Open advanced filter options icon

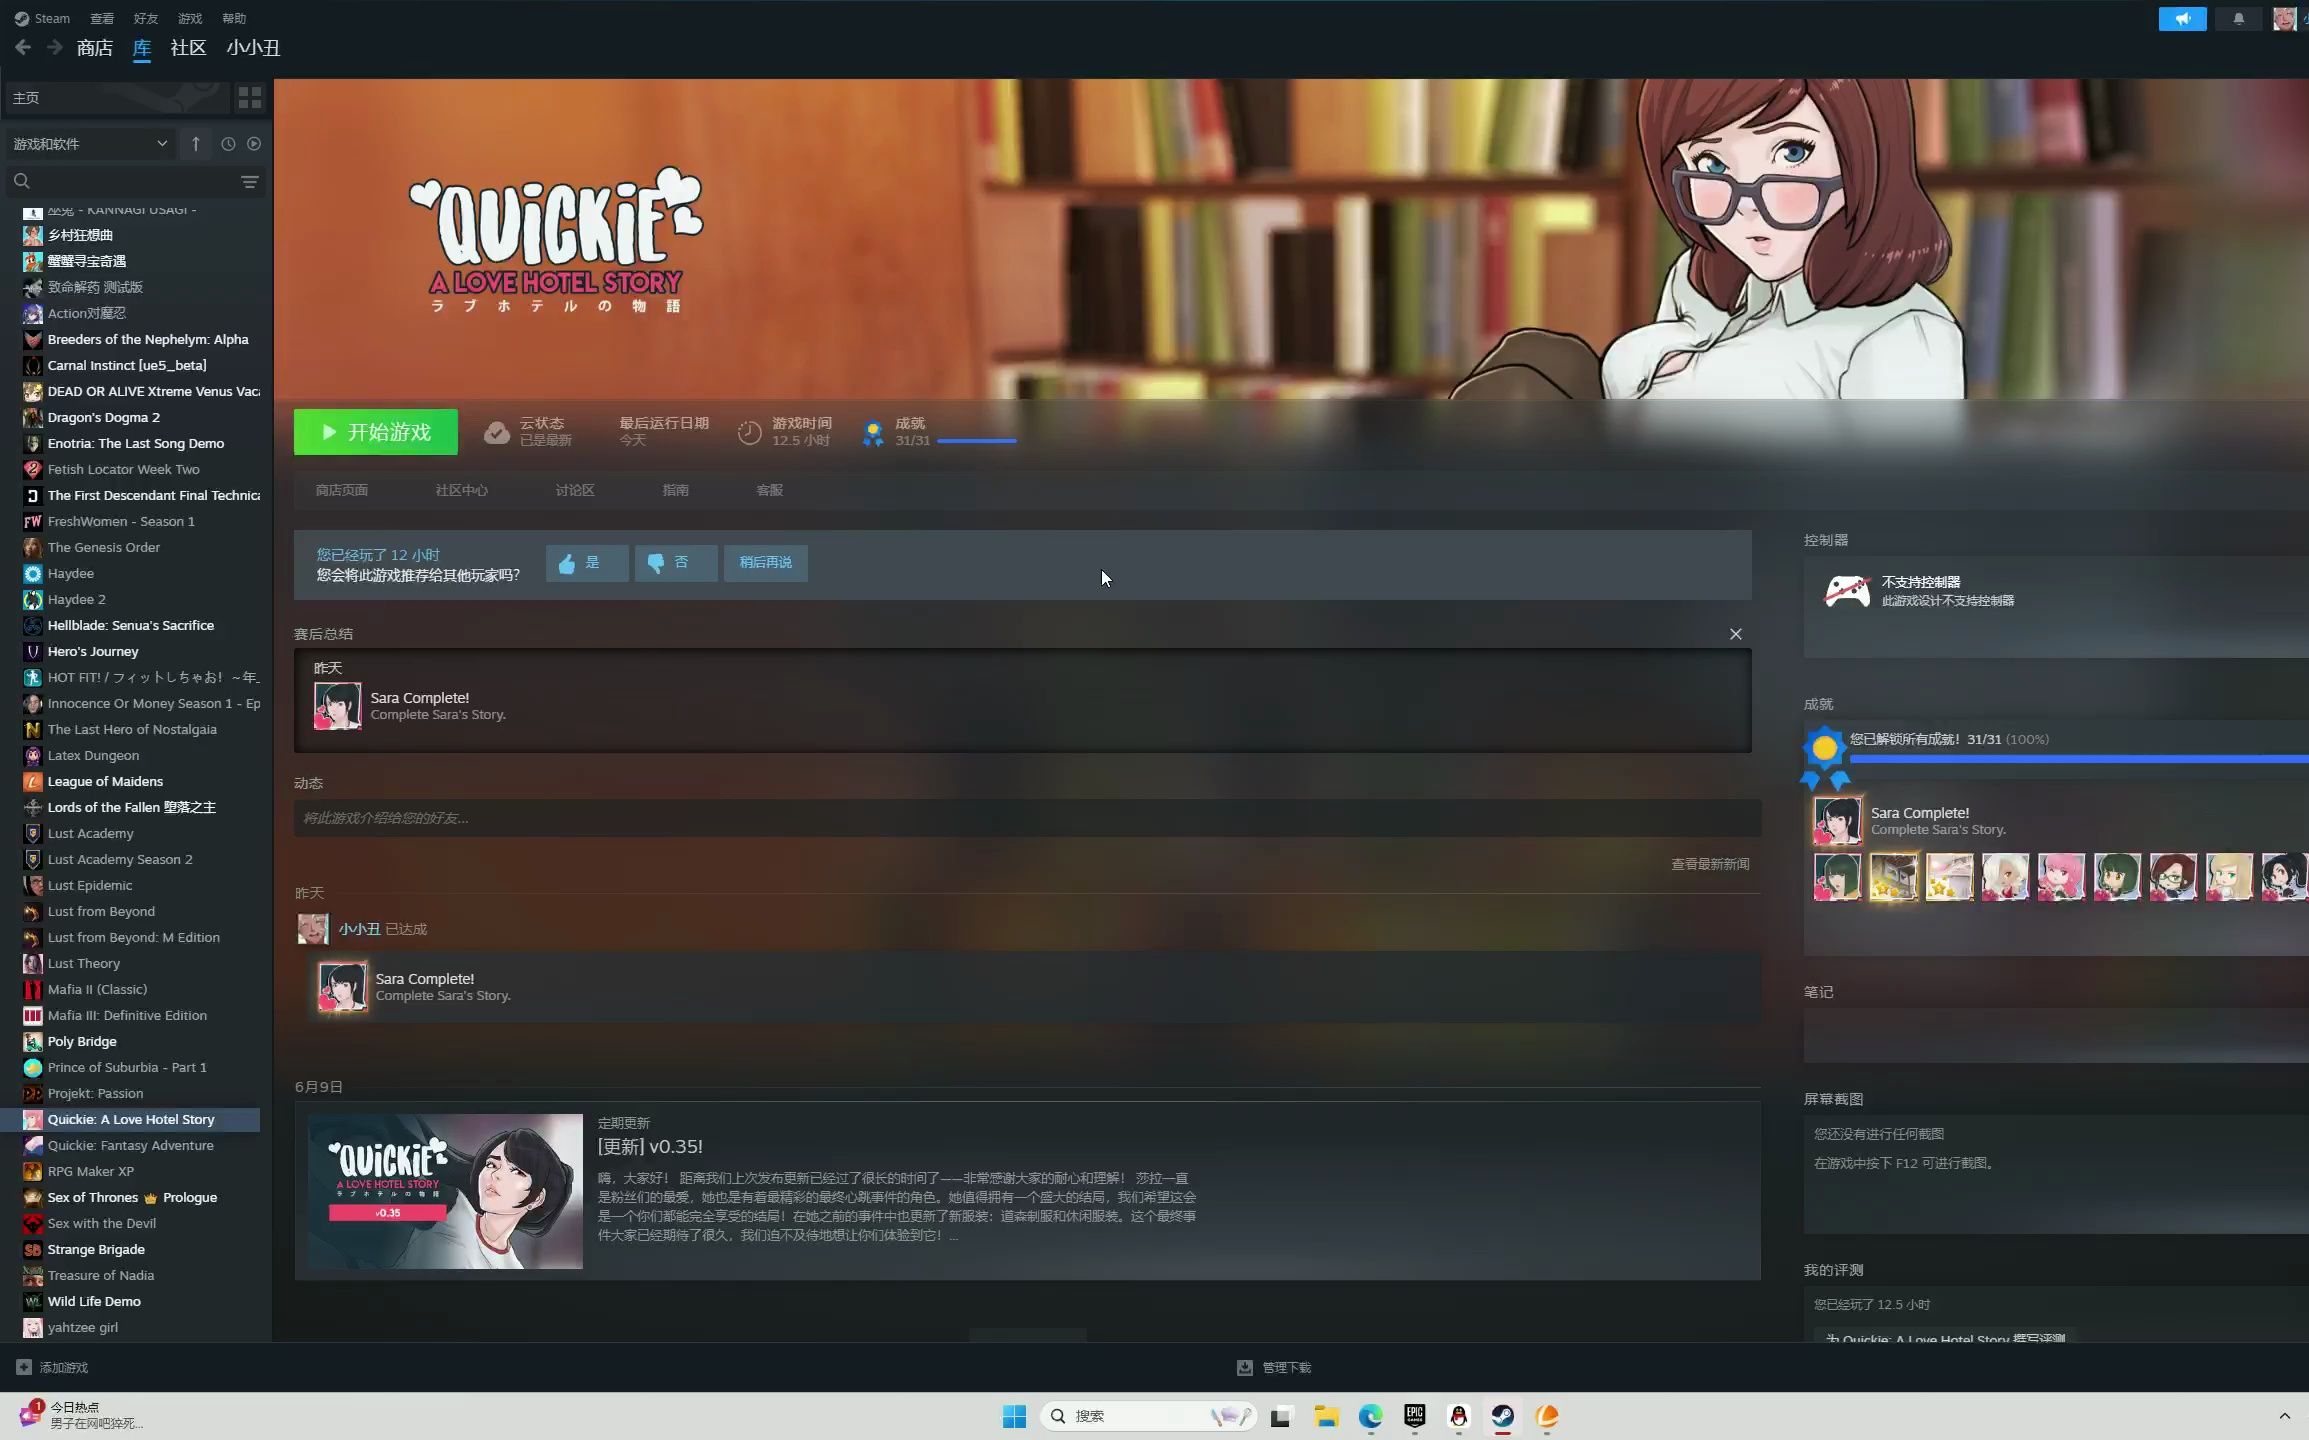pos(250,181)
